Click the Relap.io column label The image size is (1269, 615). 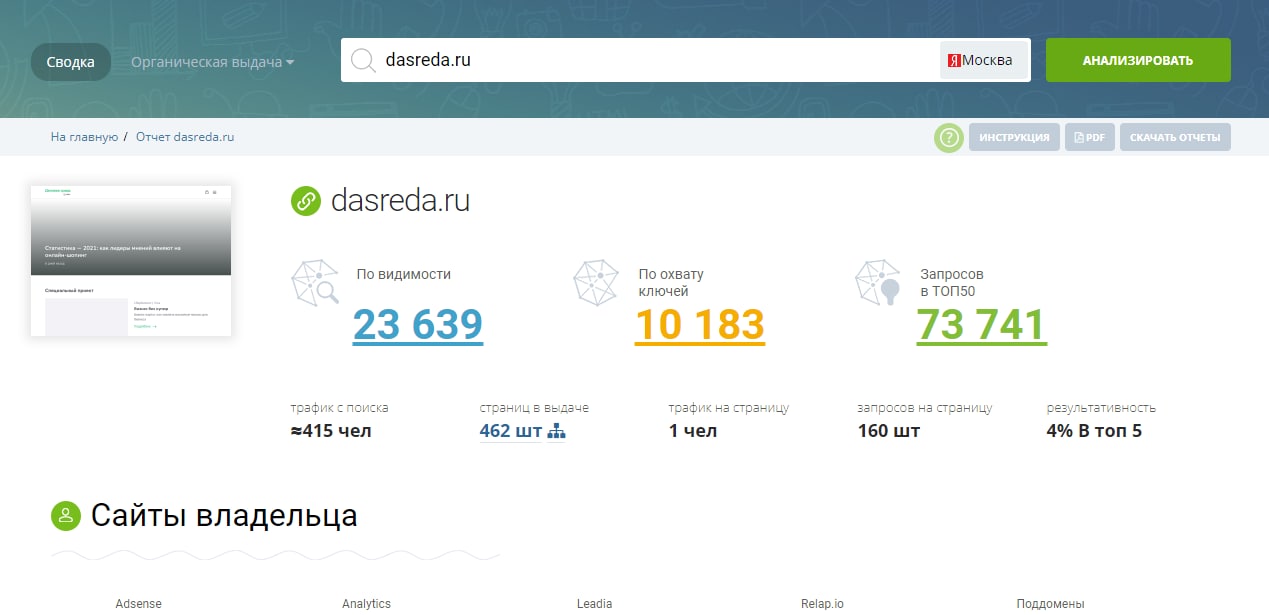822,604
